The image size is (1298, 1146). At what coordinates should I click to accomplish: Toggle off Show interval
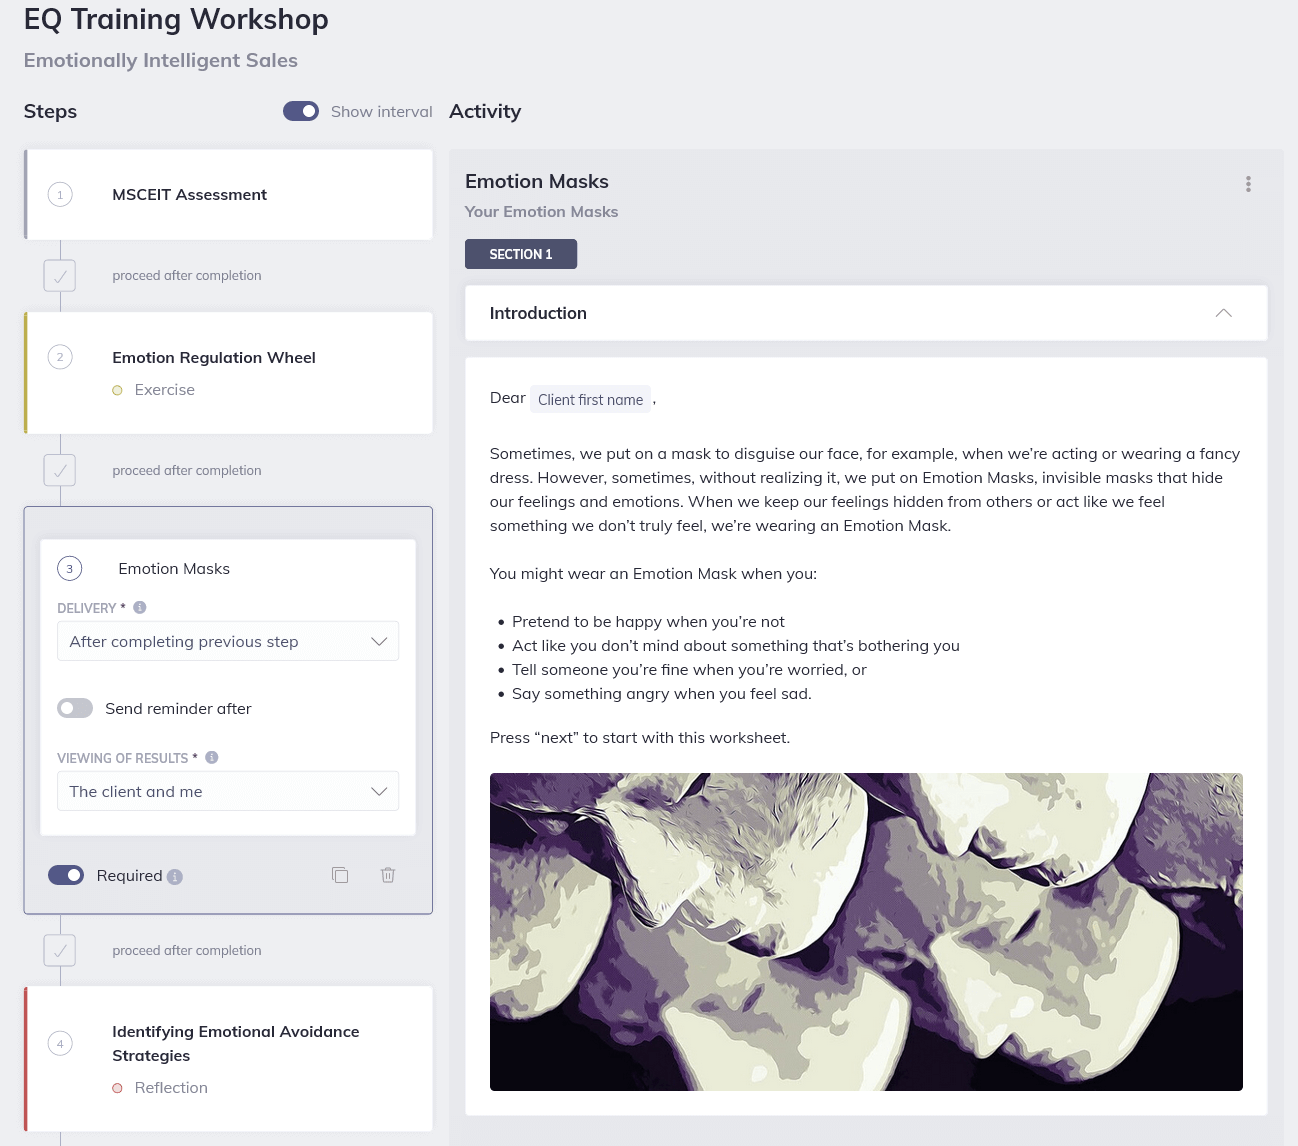[x=300, y=111]
